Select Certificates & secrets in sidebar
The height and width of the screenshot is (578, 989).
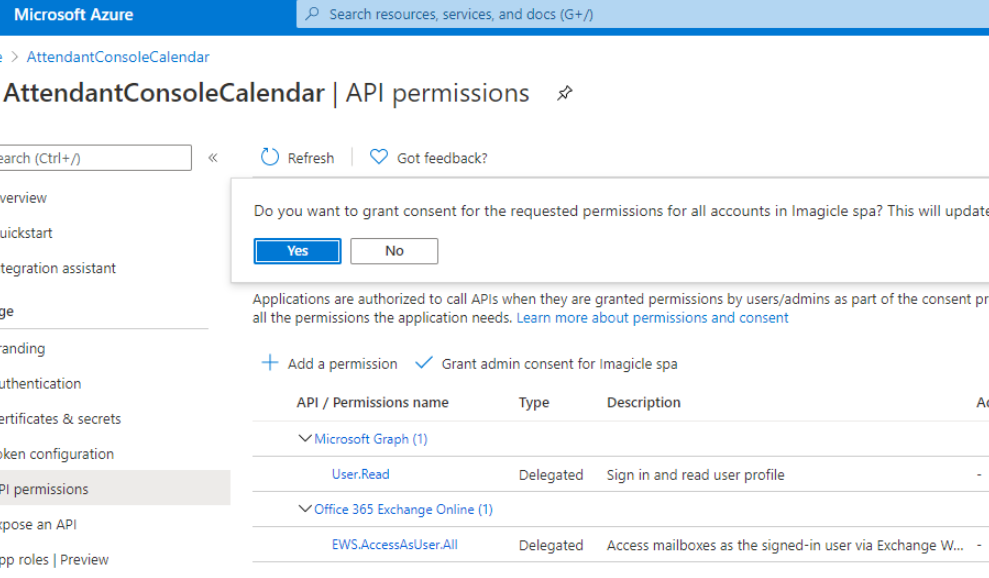tap(60, 419)
